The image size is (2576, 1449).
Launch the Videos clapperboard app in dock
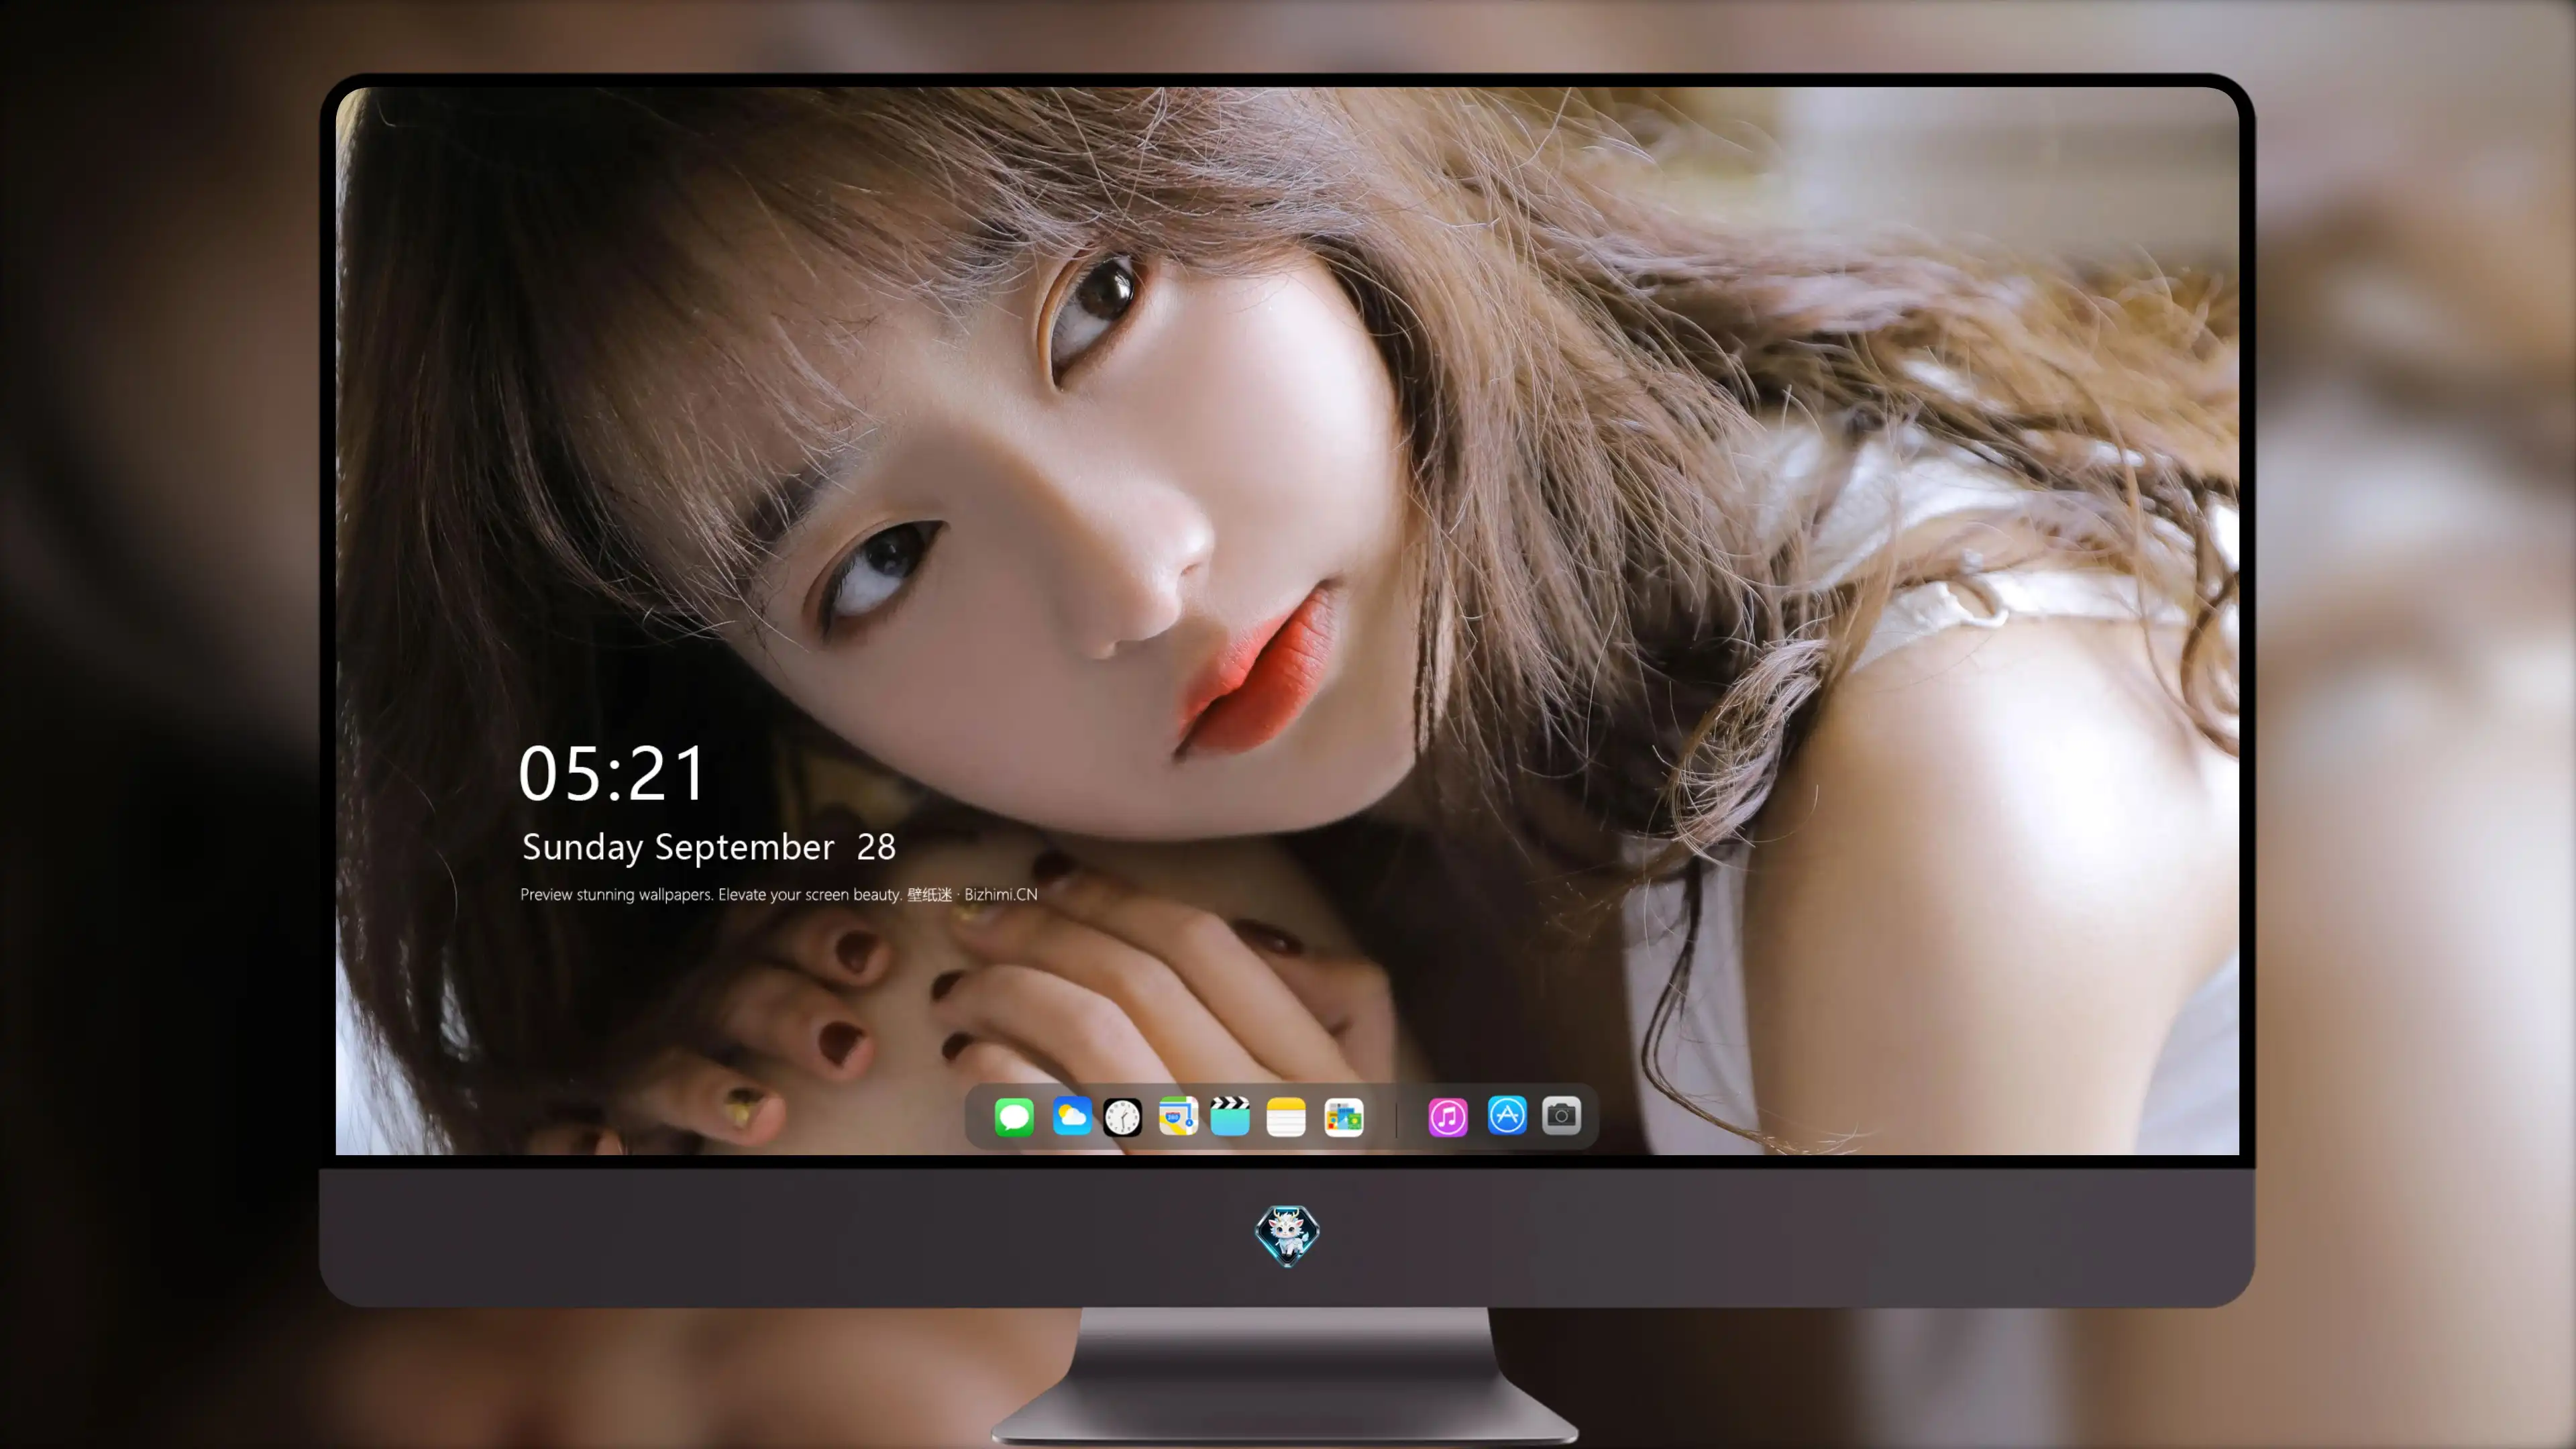(1230, 1116)
